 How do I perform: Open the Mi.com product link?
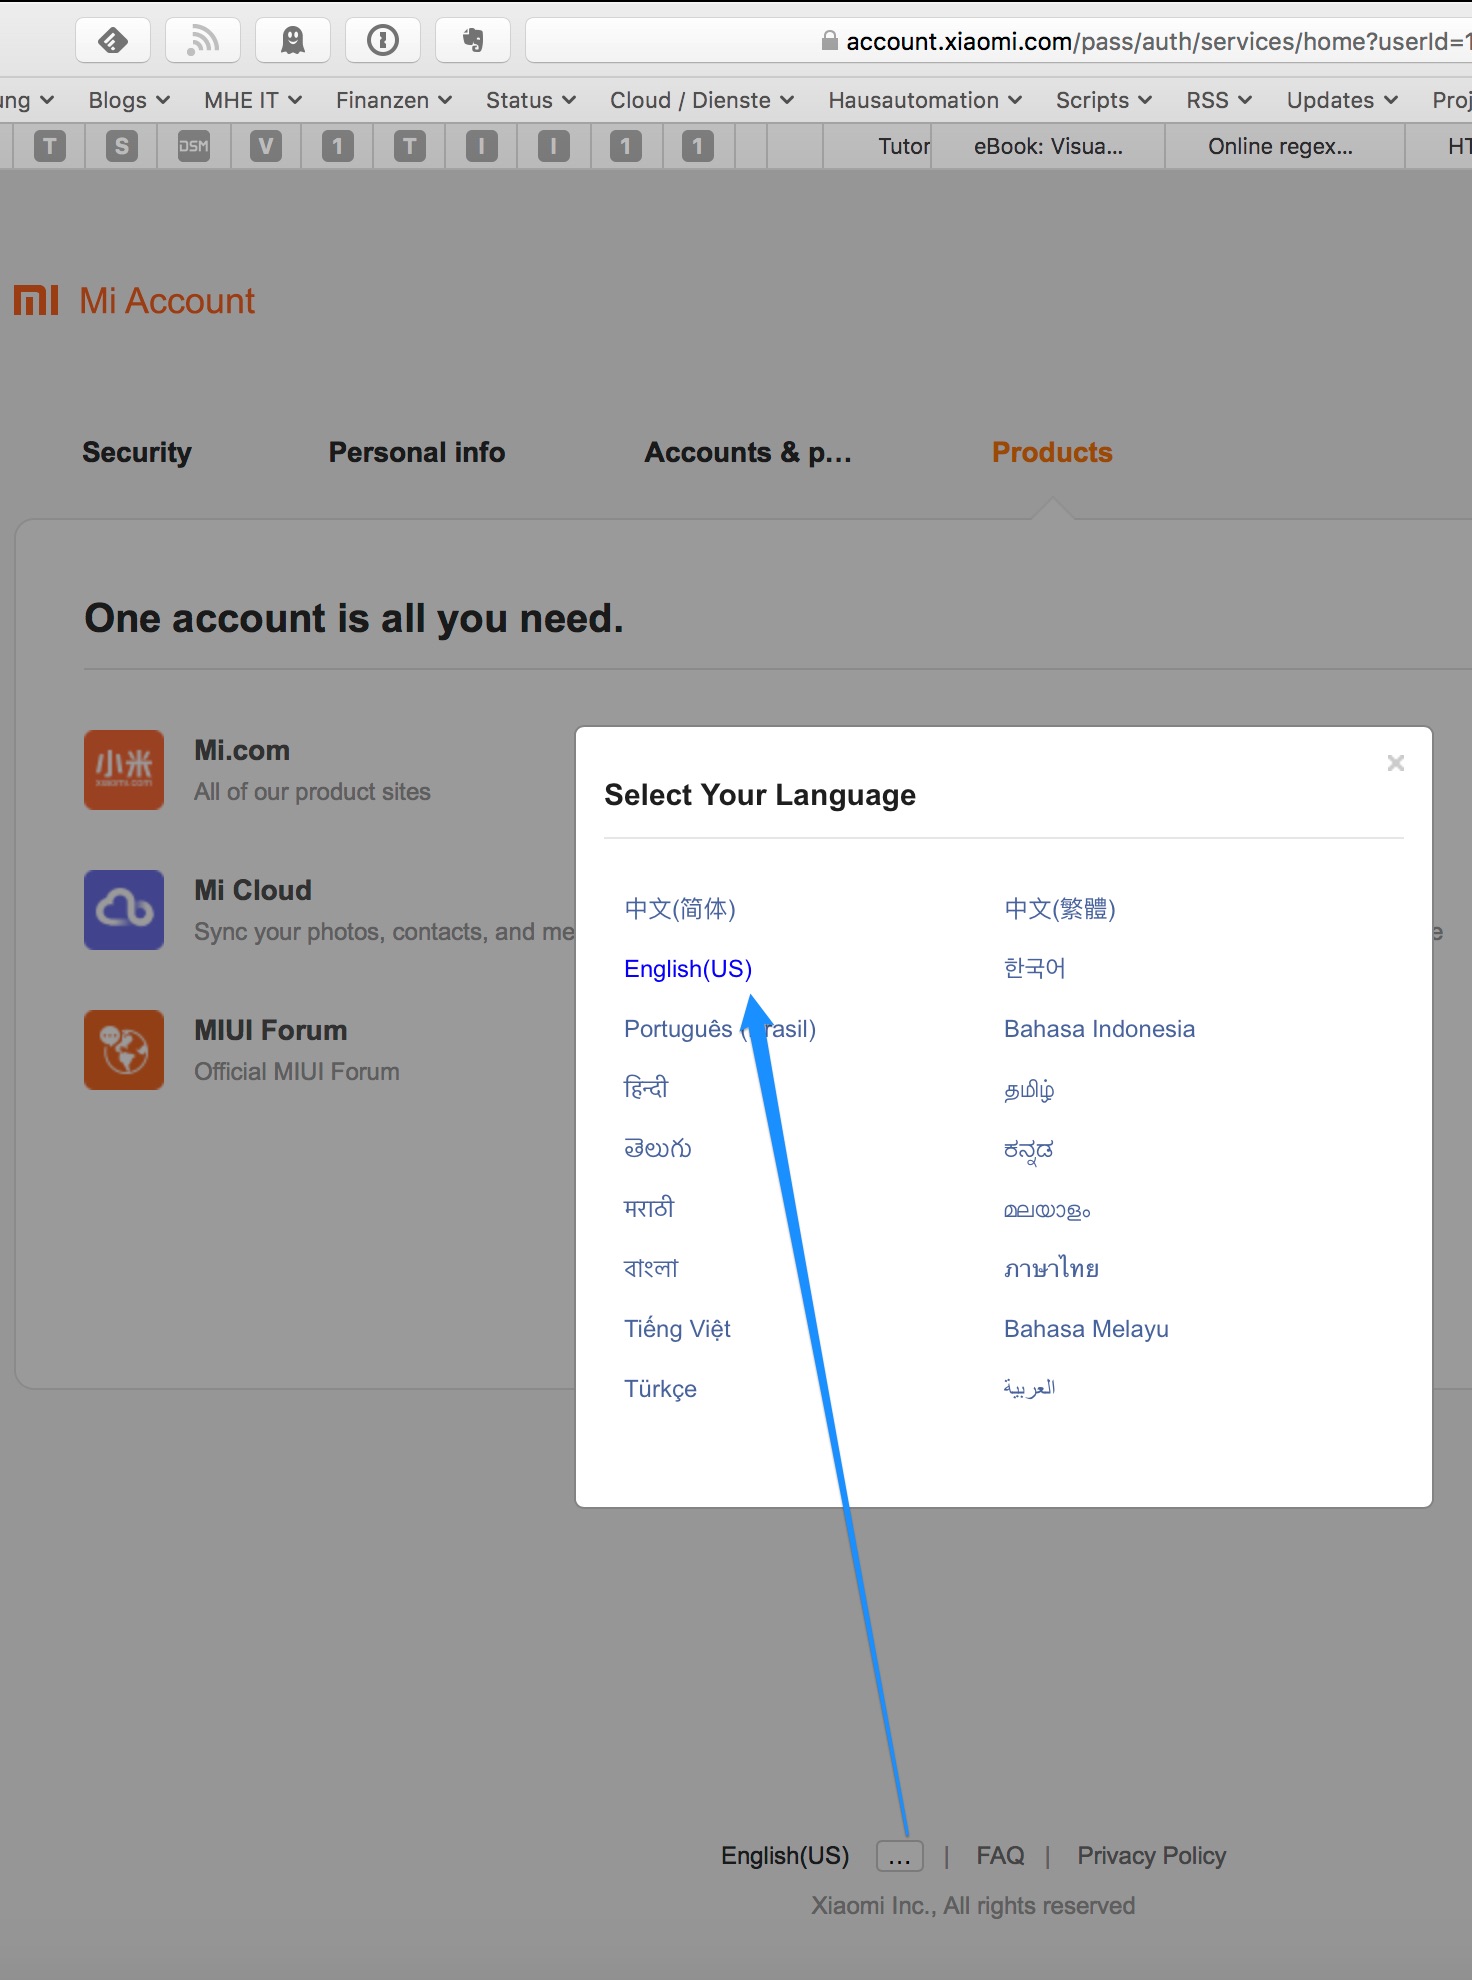242,750
